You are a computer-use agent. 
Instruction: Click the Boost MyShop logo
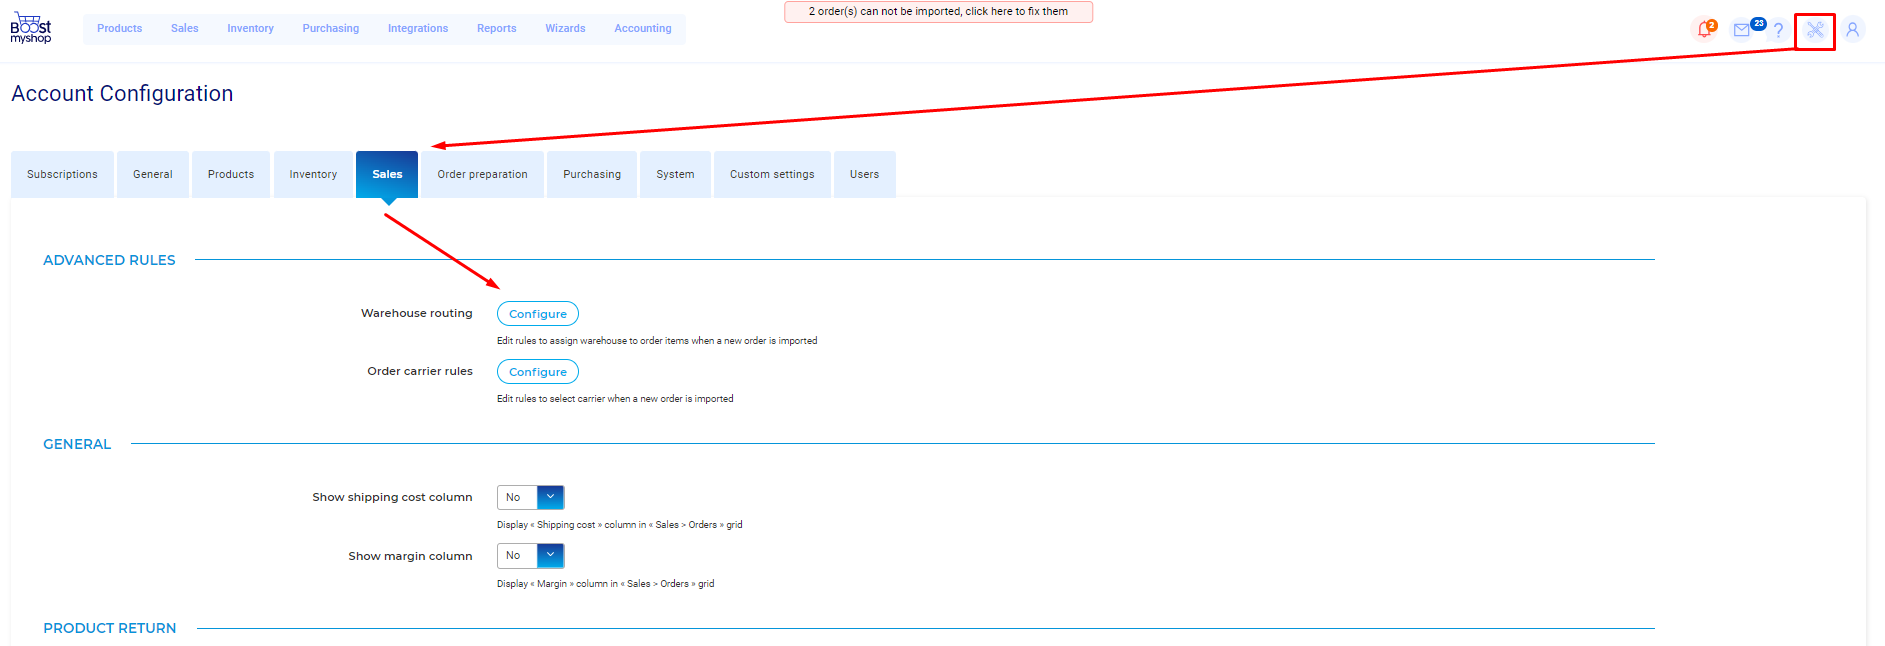(x=31, y=28)
